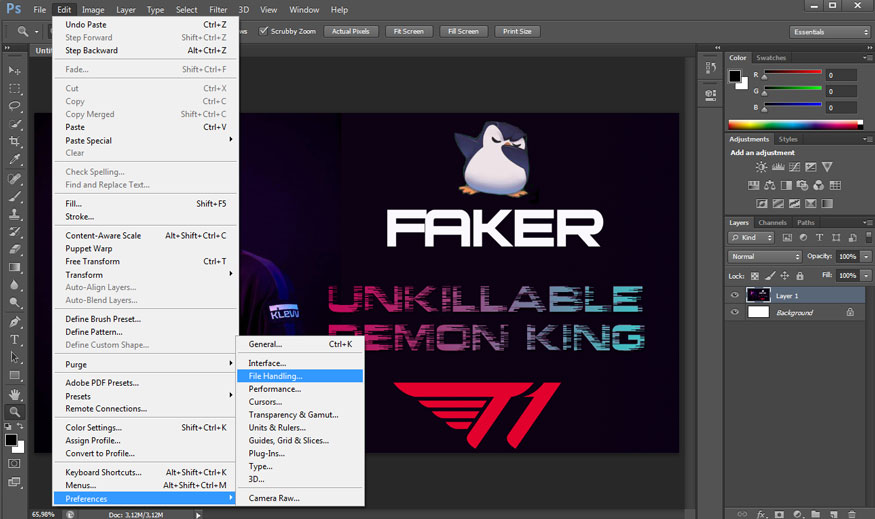
Task: Select the Blur tool
Action: point(15,285)
